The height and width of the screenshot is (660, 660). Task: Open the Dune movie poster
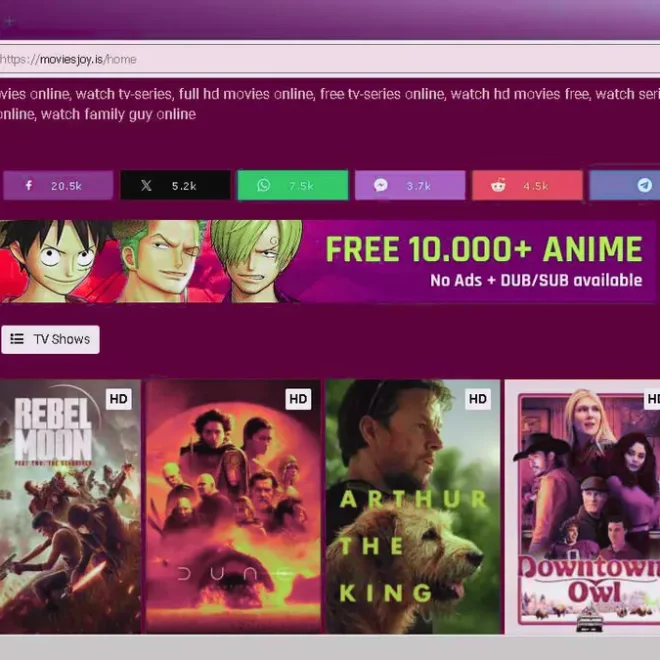[233, 506]
